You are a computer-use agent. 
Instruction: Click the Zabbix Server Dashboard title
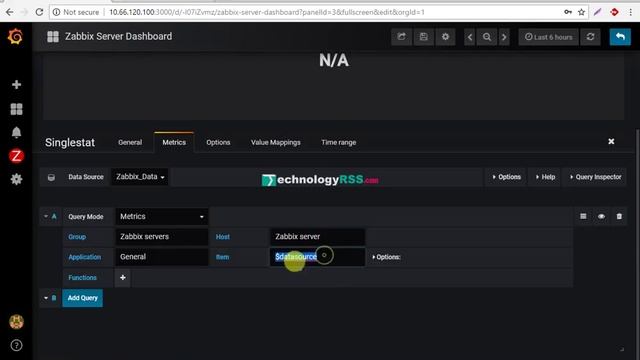(x=118, y=36)
